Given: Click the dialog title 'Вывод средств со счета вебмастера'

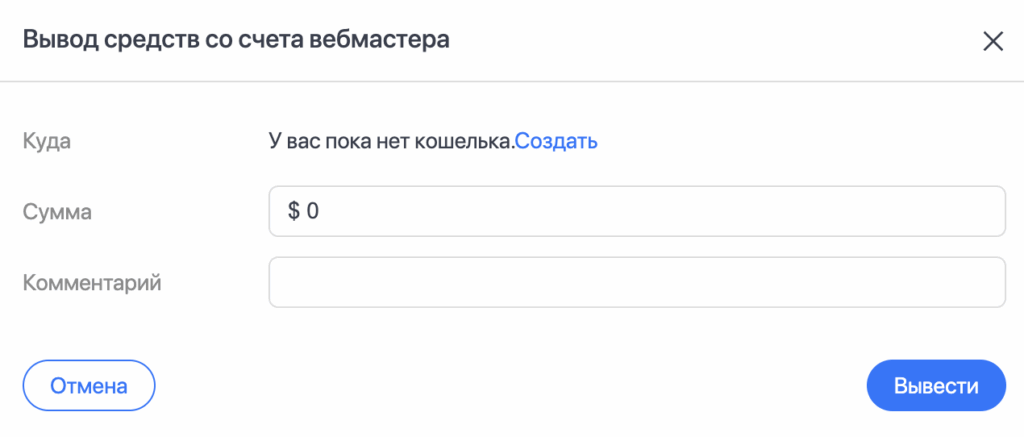Looking at the screenshot, I should pos(236,40).
